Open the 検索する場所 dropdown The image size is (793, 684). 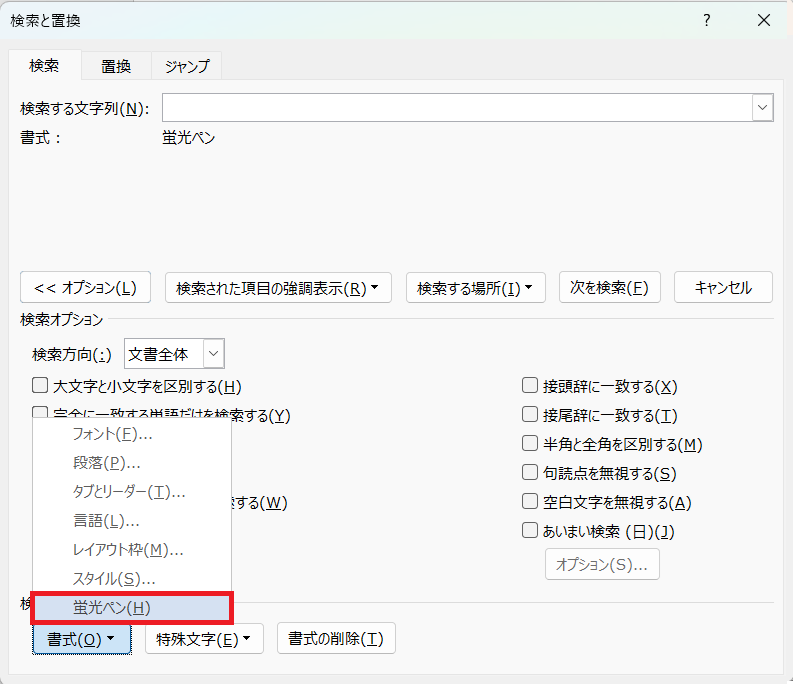(475, 288)
